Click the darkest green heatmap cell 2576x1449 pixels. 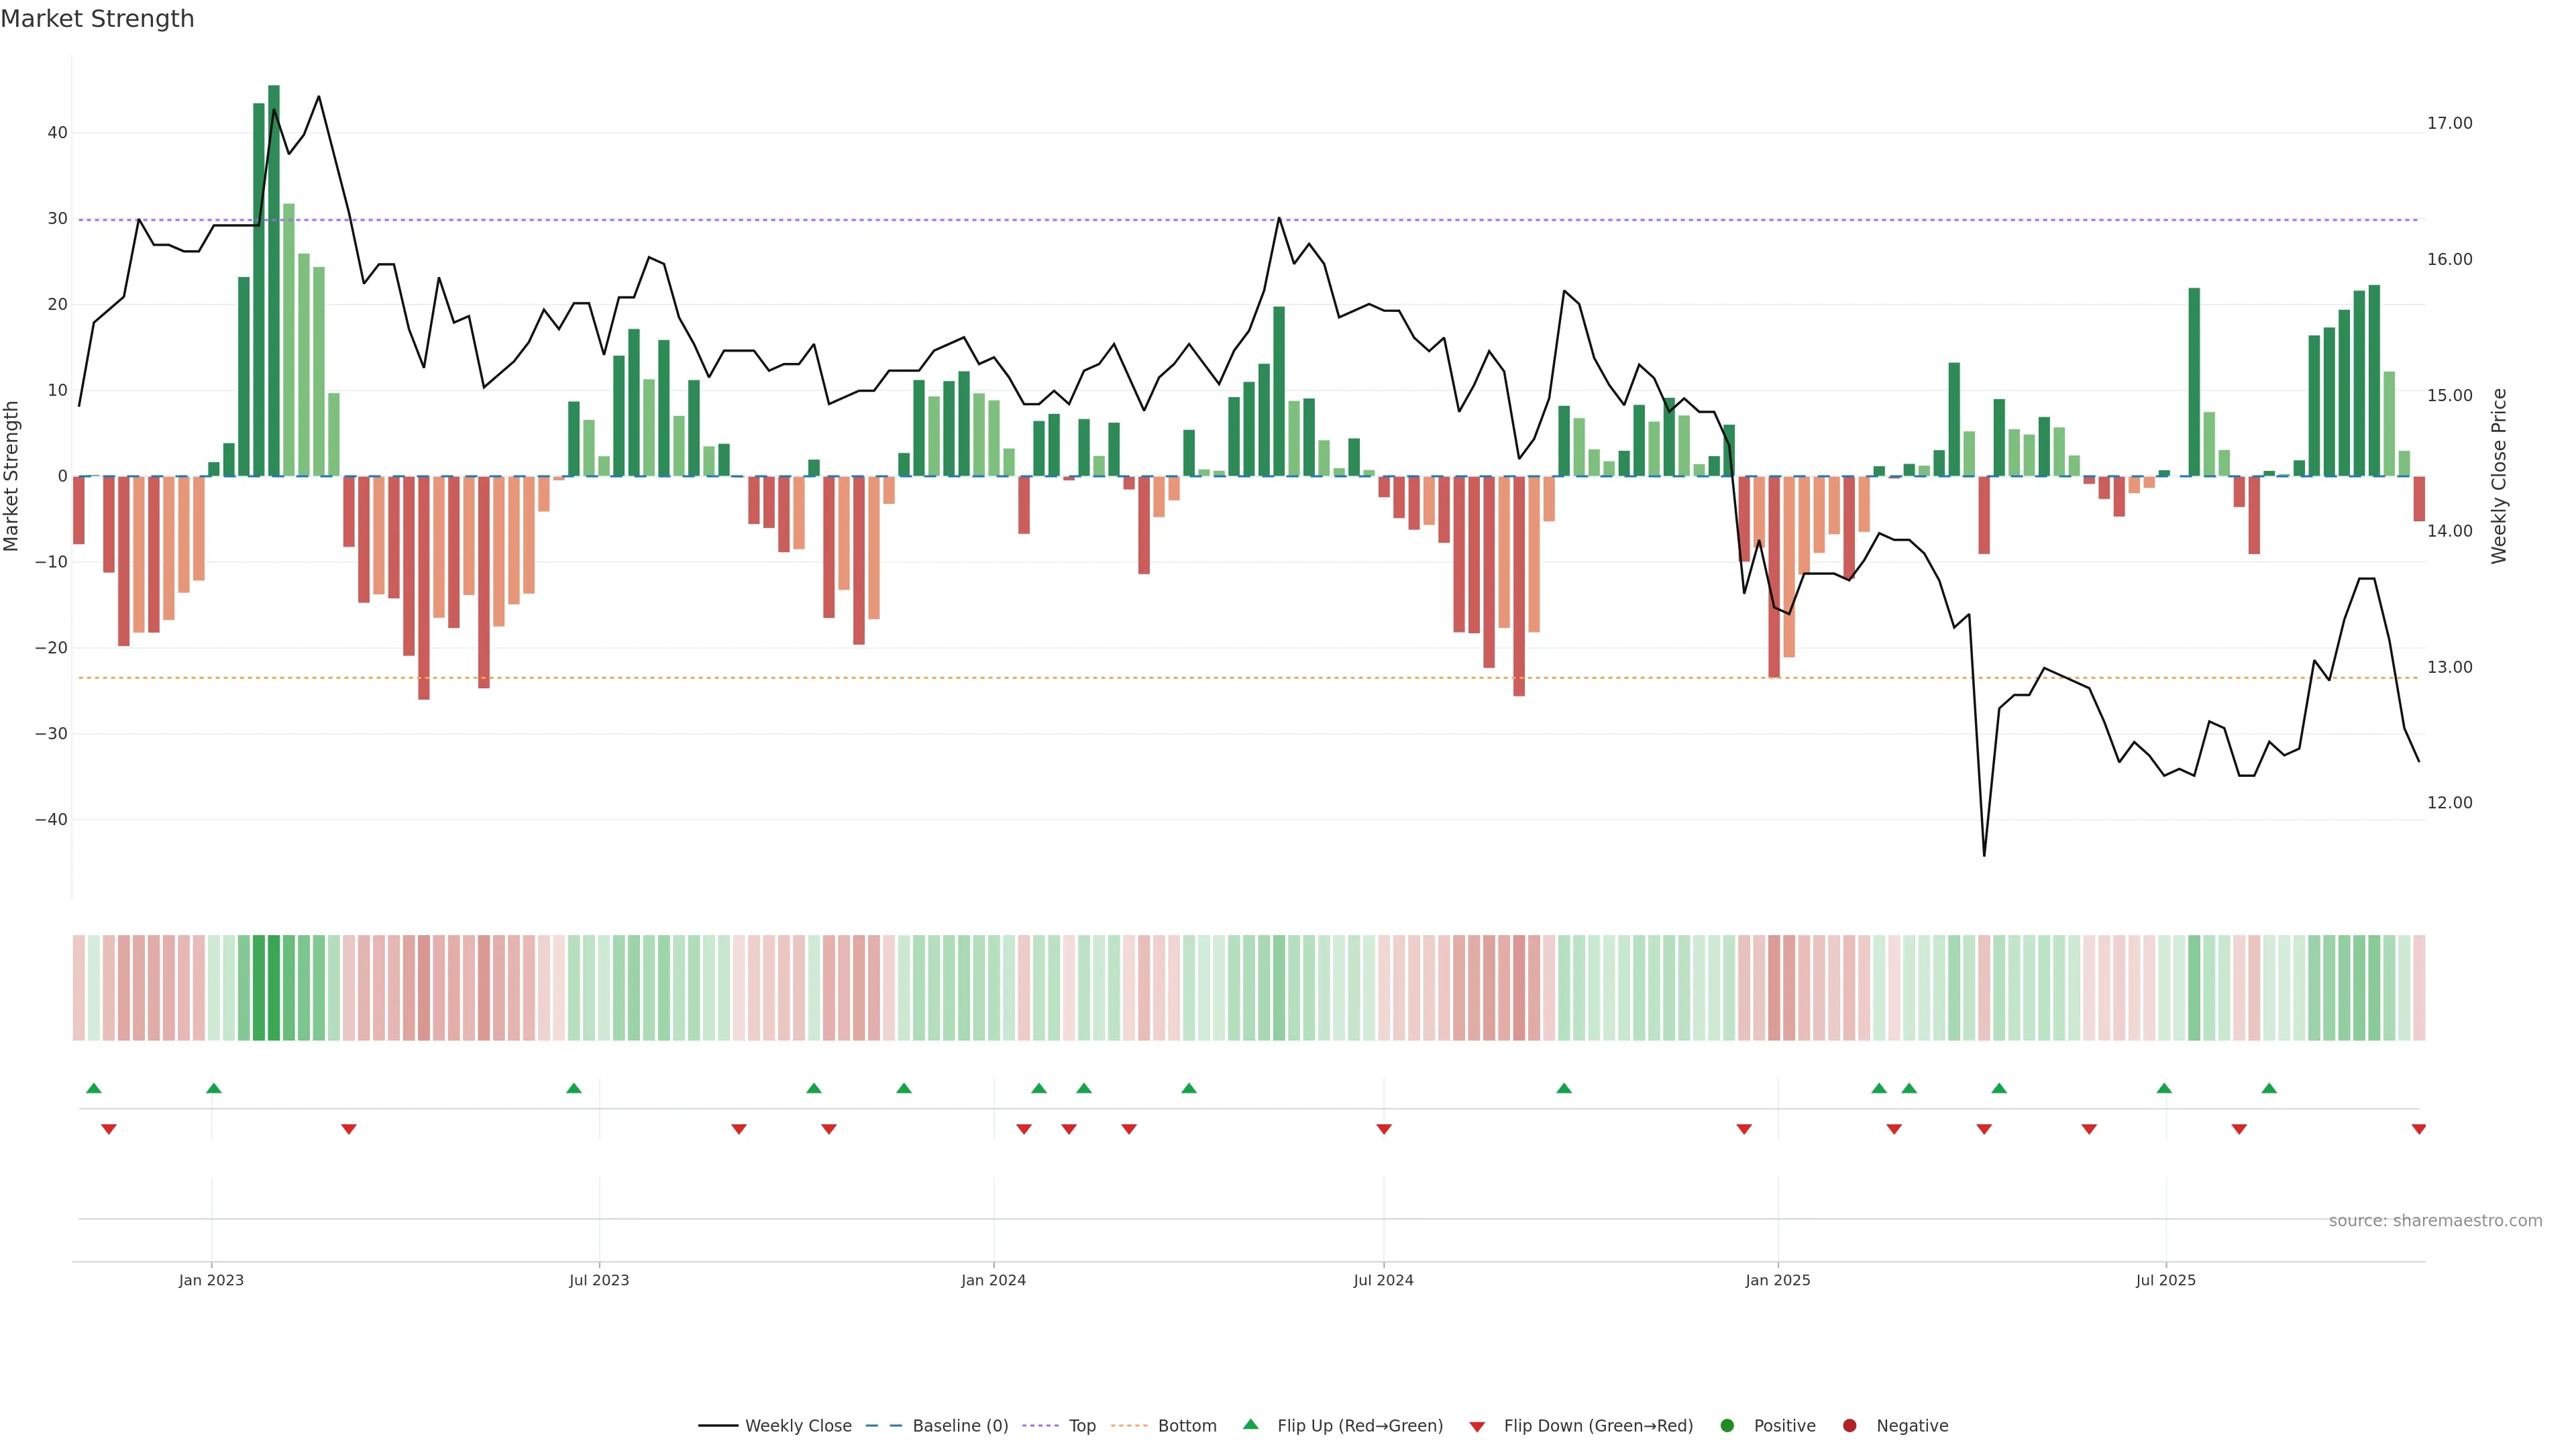pos(274,988)
